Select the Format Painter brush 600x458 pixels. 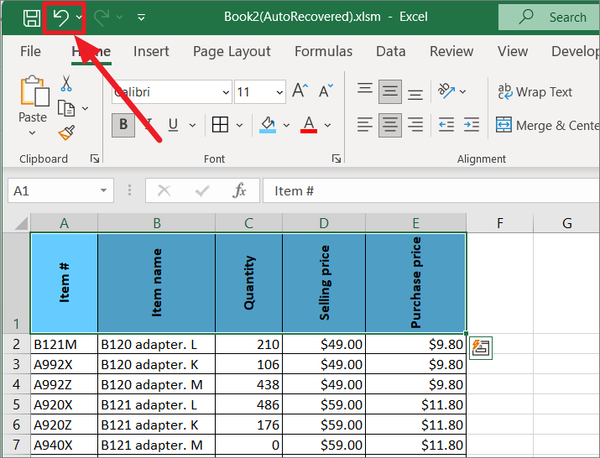[67, 133]
